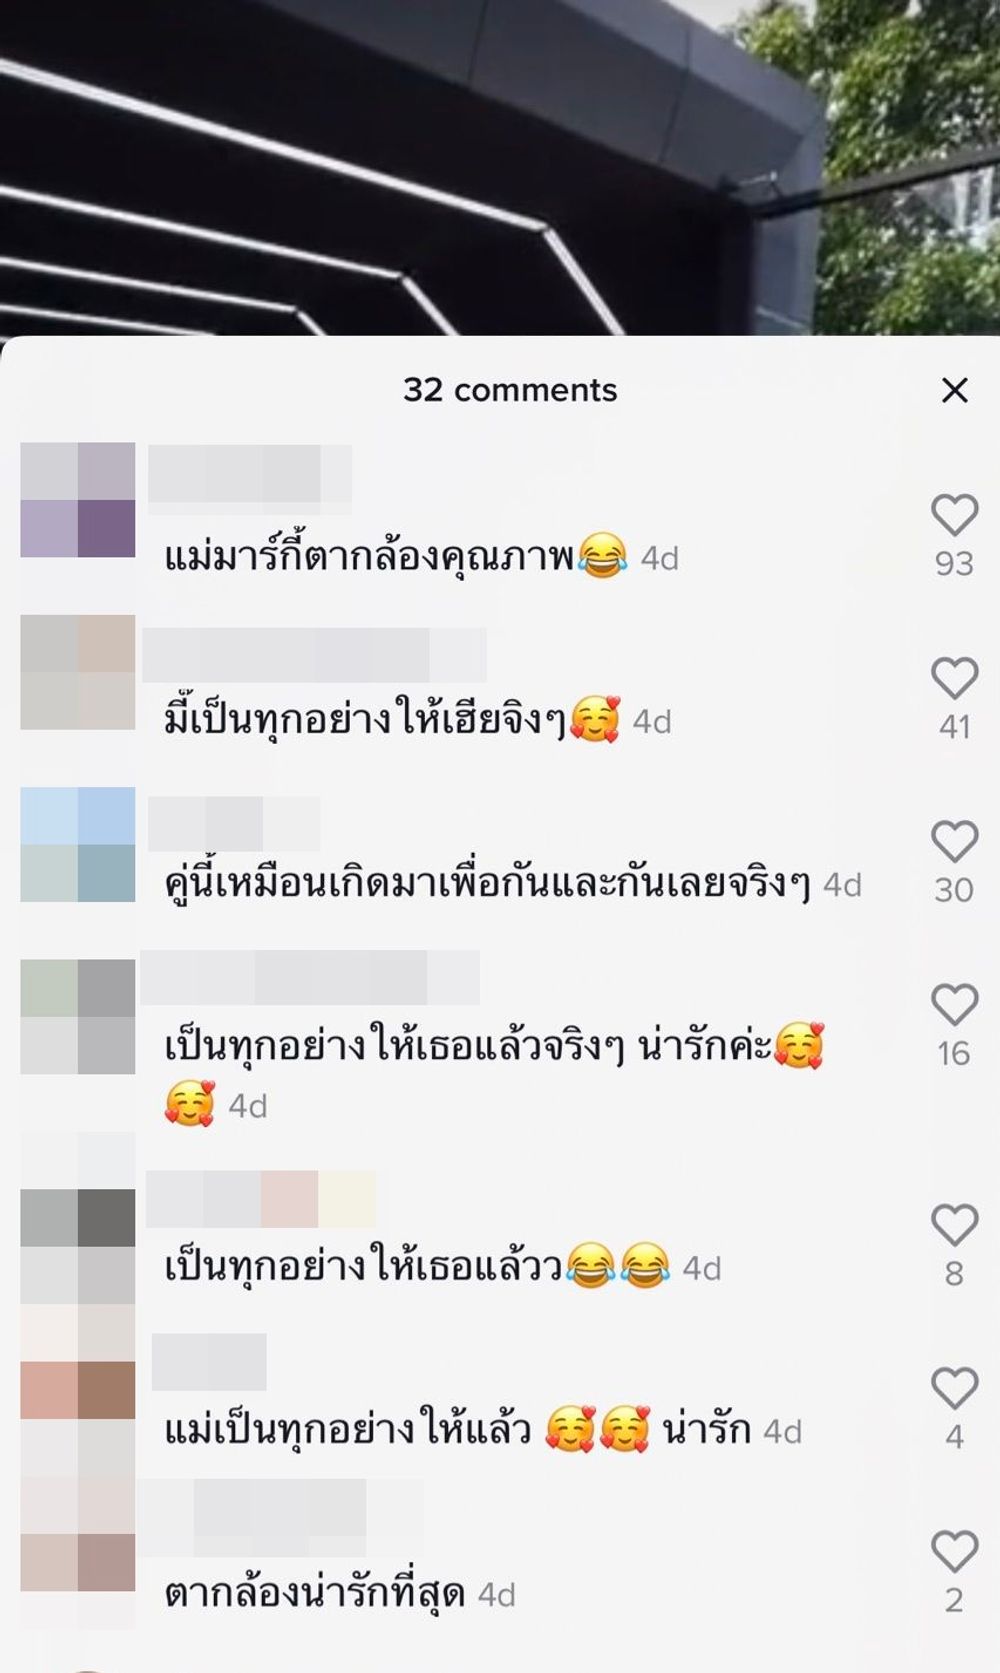Image resolution: width=1000 pixels, height=1673 pixels.
Task: Open the username above the 93-like comment
Action: [250, 473]
